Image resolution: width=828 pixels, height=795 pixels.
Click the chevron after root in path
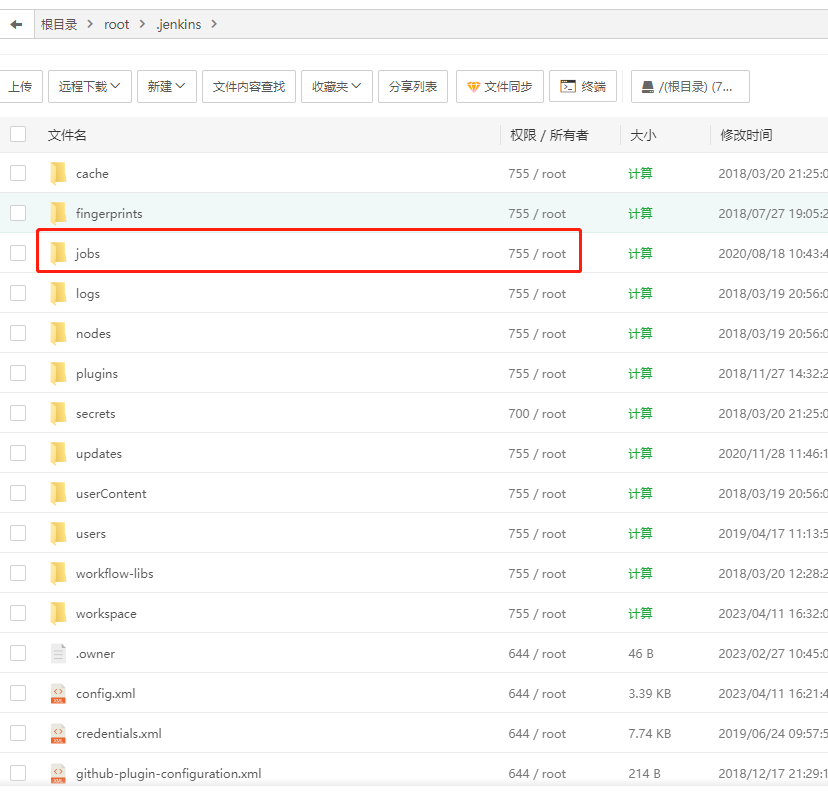coord(142,24)
